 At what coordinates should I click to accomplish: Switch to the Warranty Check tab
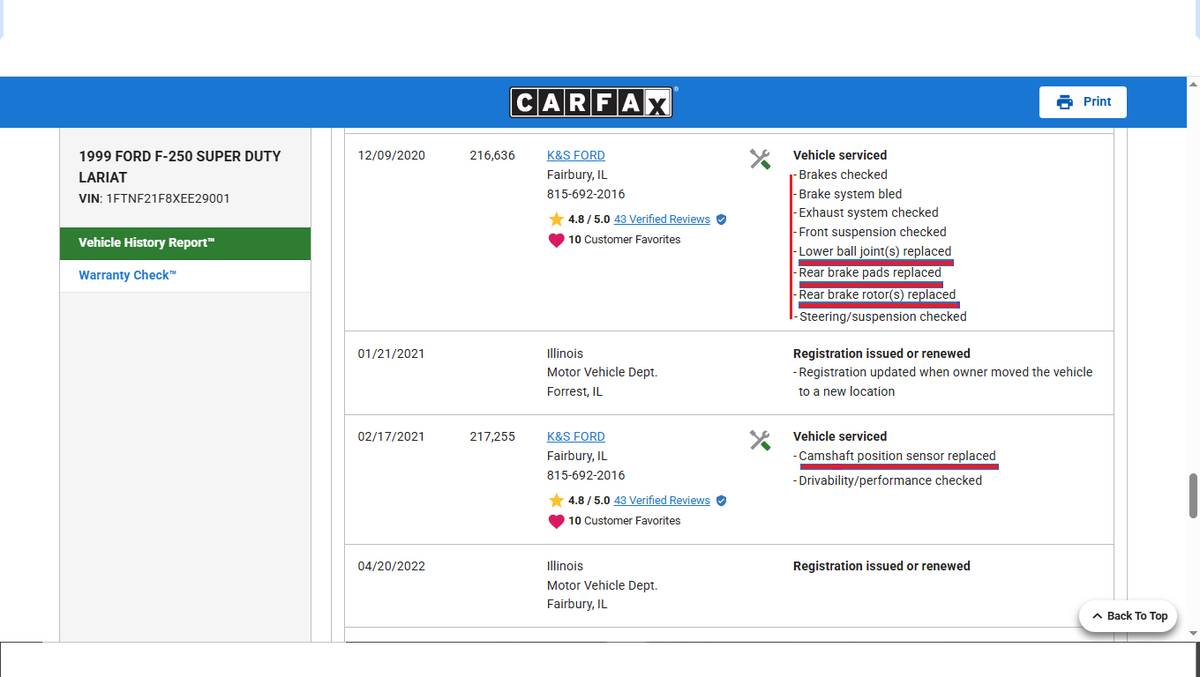127,275
